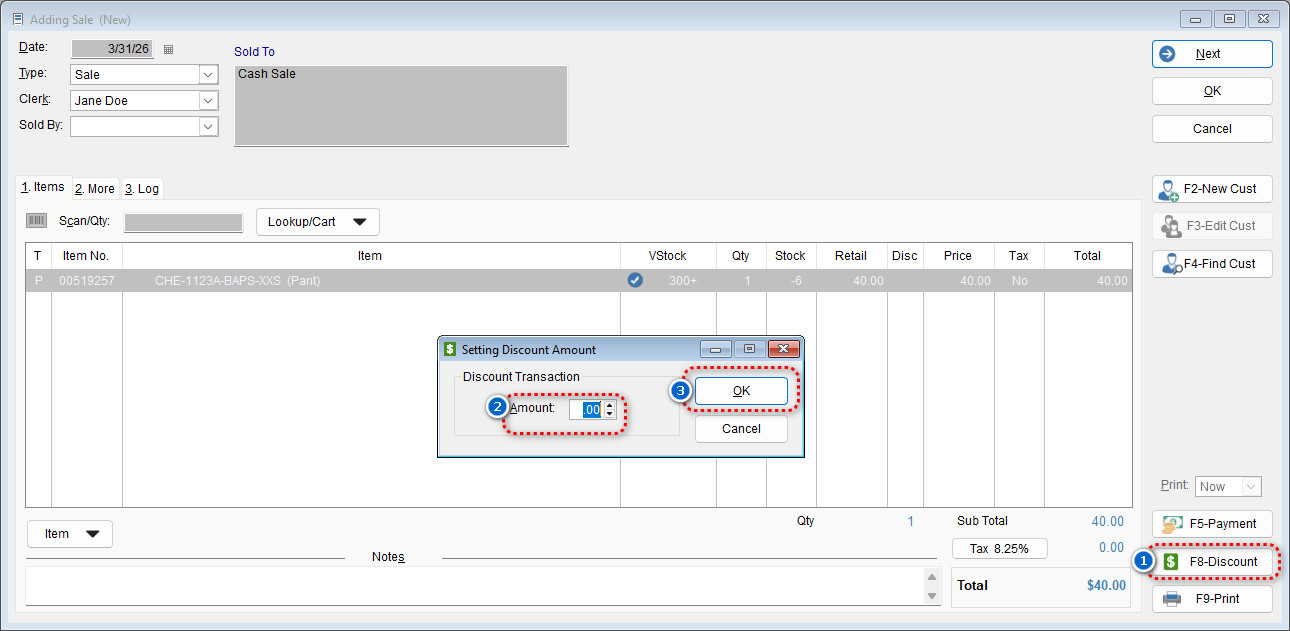Click the F4-Find Cust button
This screenshot has width=1290, height=631.
(1212, 264)
